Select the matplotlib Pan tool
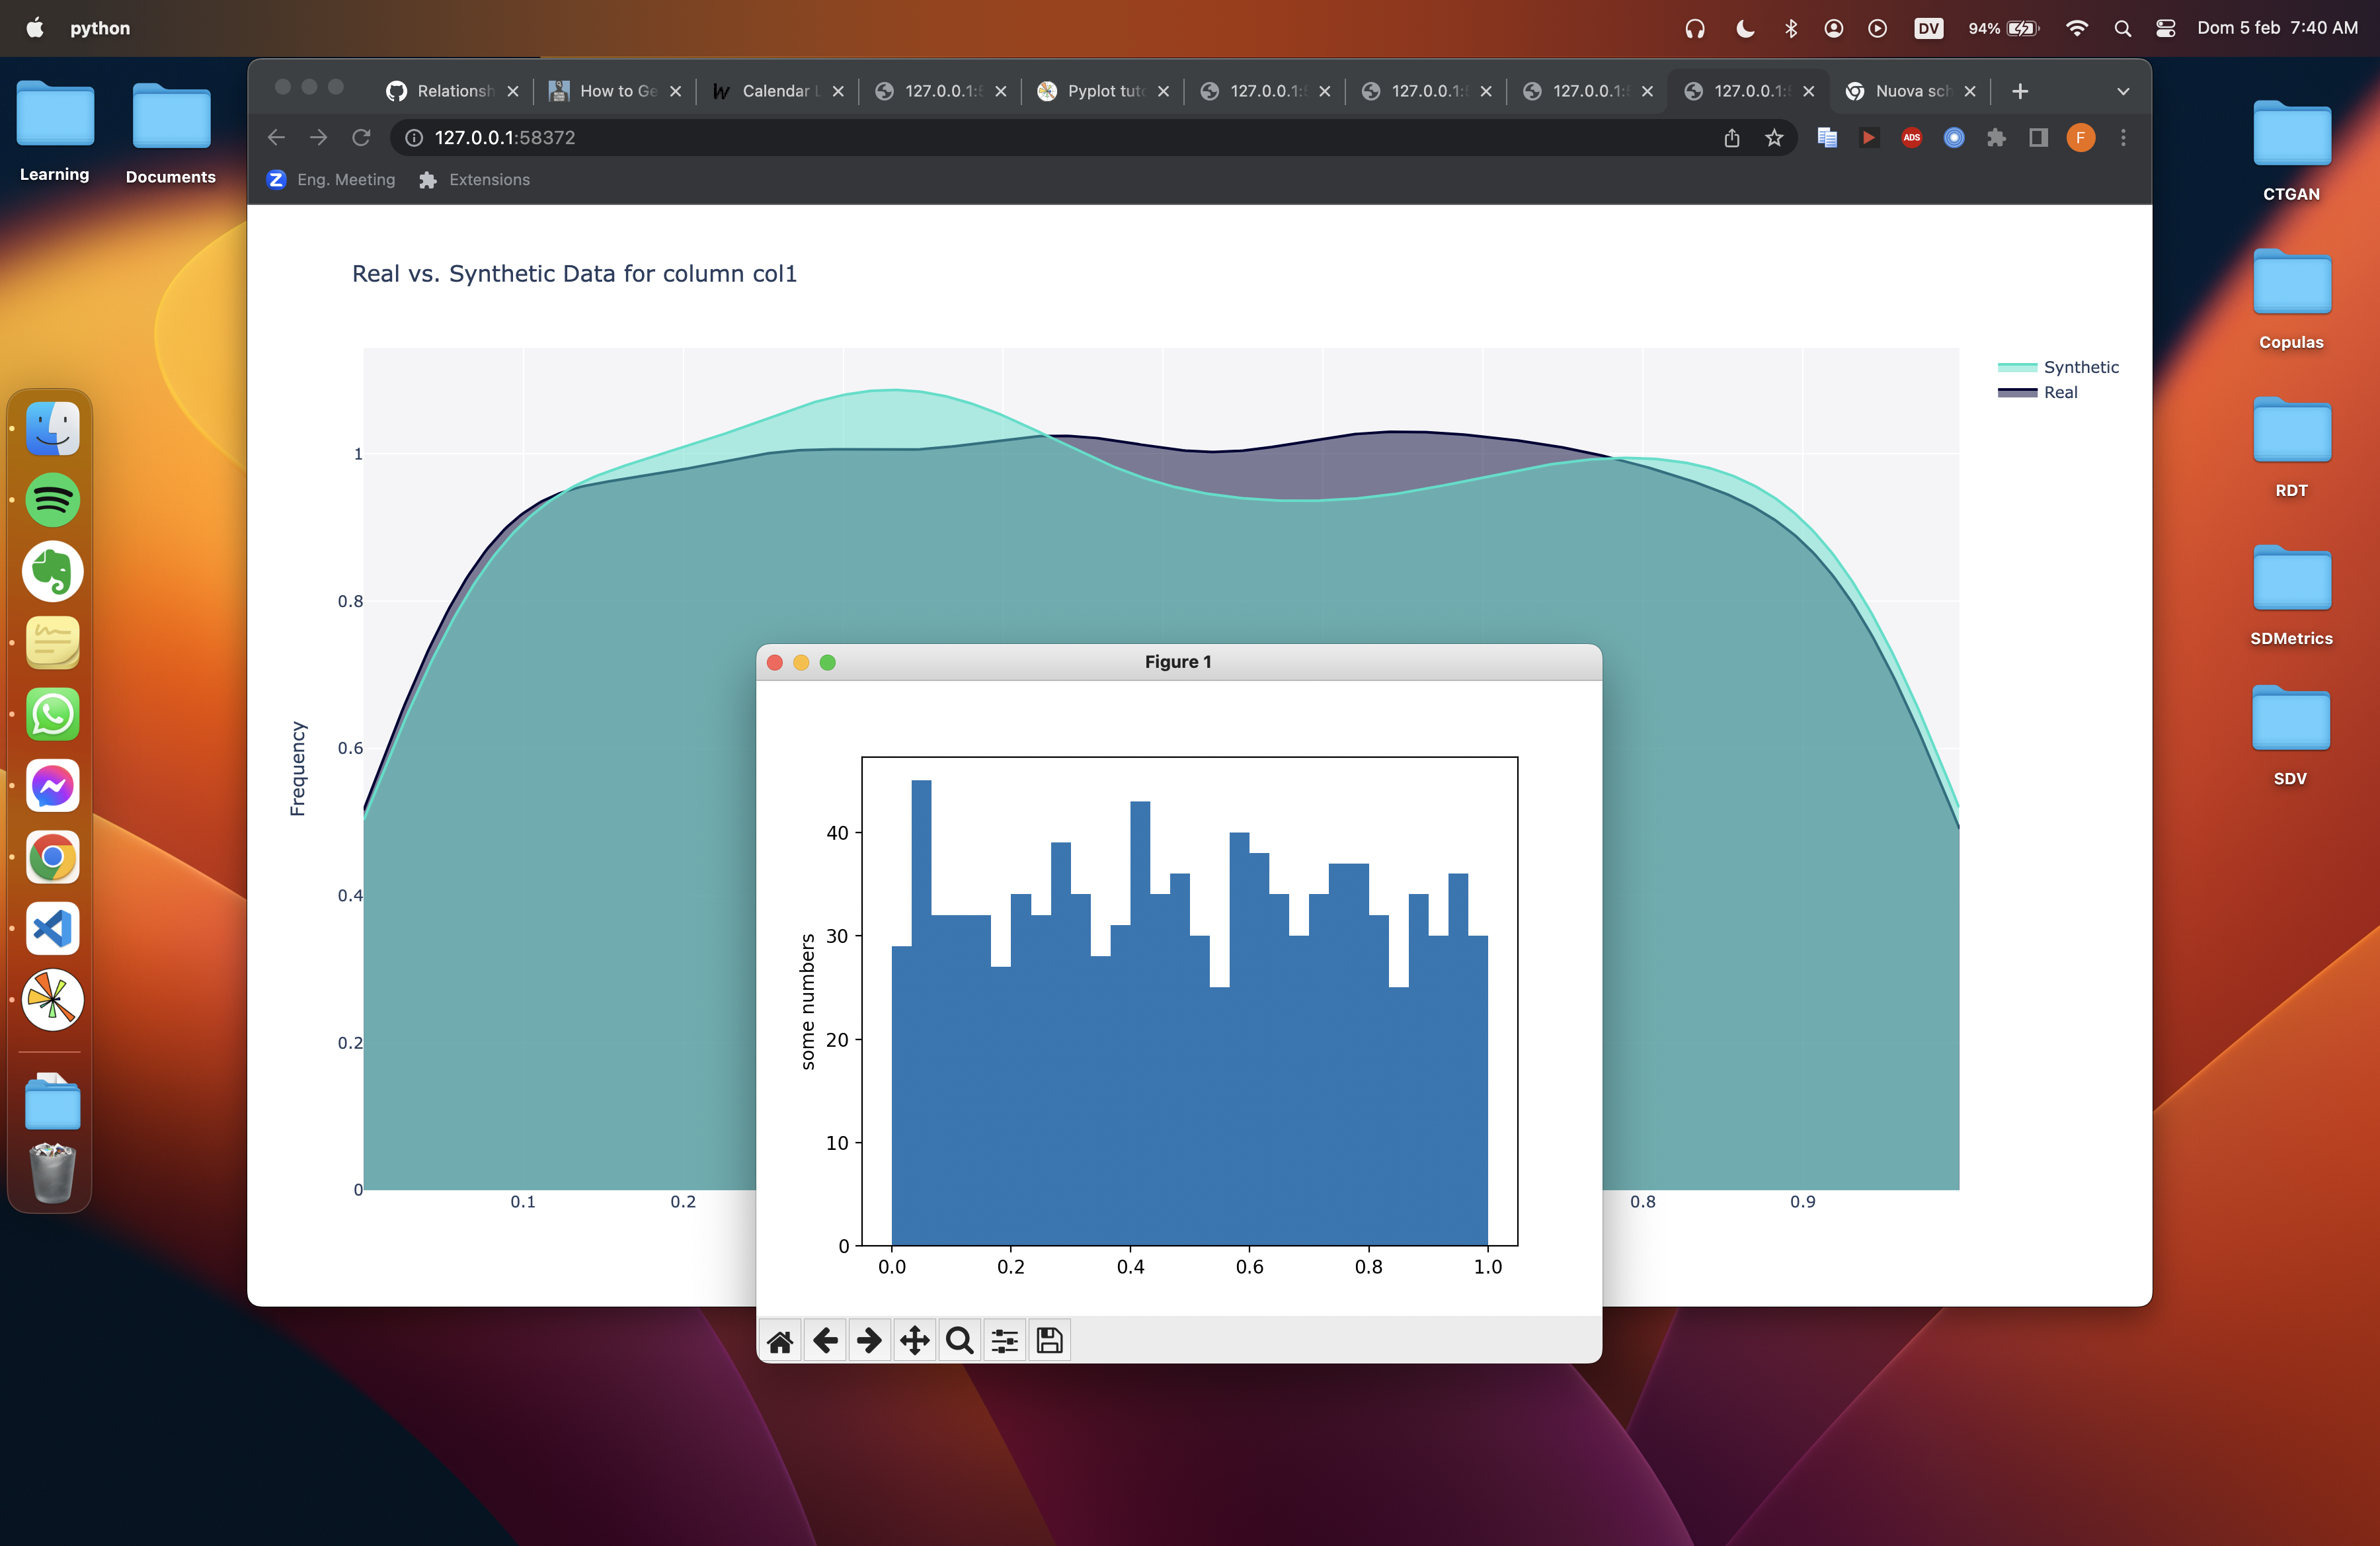The width and height of the screenshot is (2380, 1546). click(x=914, y=1340)
